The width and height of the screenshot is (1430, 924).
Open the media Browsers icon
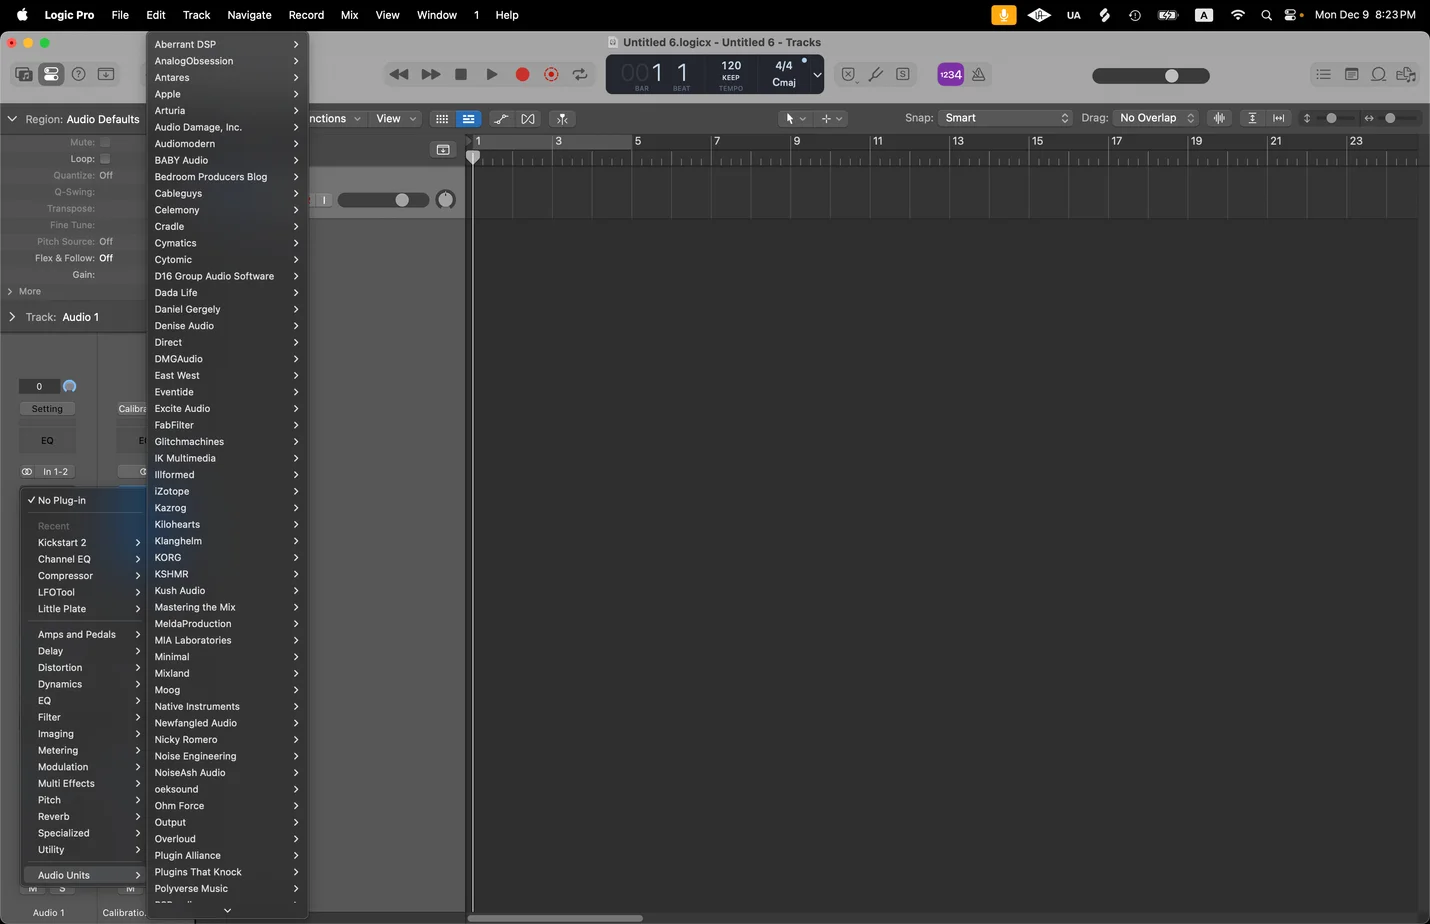tap(1406, 74)
